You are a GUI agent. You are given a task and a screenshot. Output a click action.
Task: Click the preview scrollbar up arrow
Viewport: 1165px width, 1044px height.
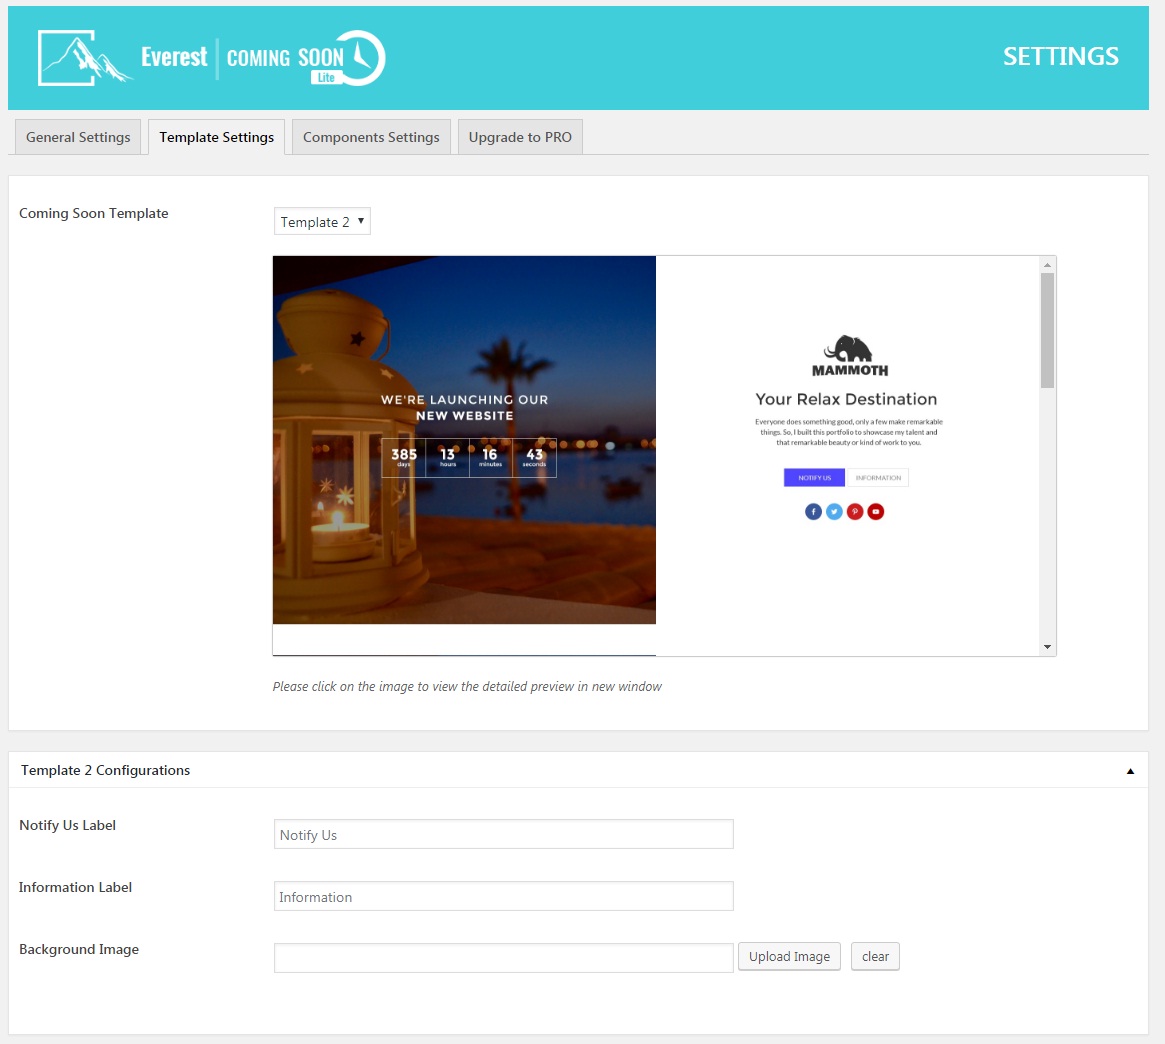click(x=1047, y=265)
